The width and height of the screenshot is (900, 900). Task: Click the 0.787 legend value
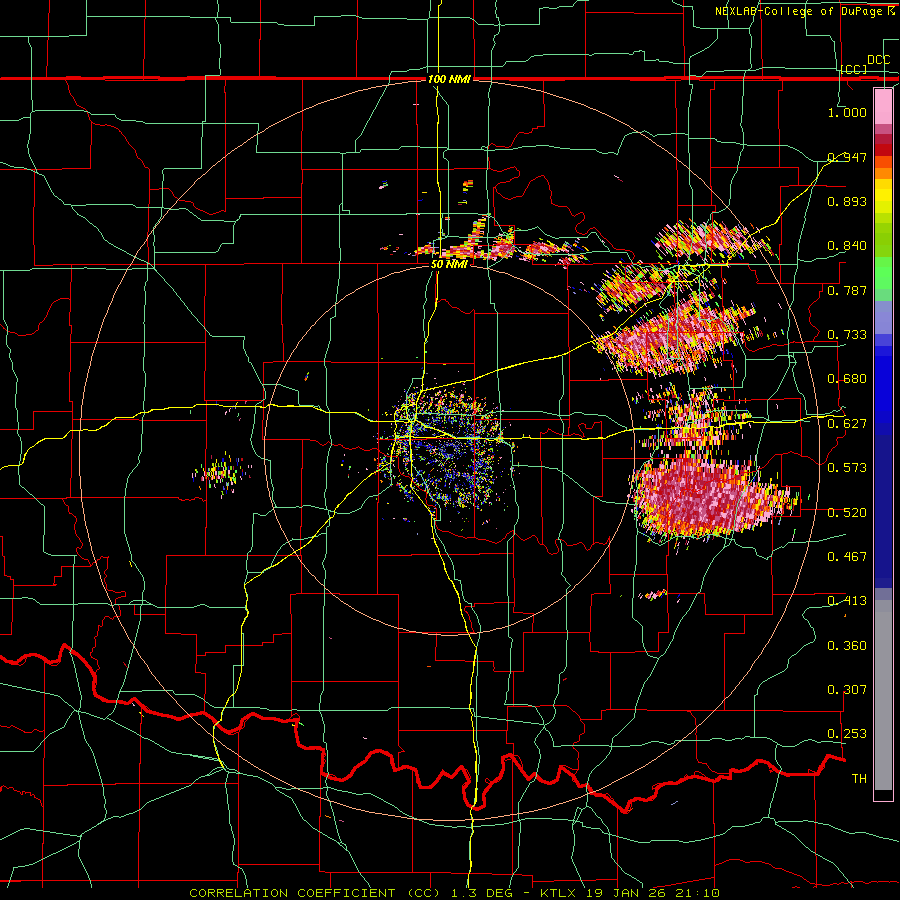point(847,290)
